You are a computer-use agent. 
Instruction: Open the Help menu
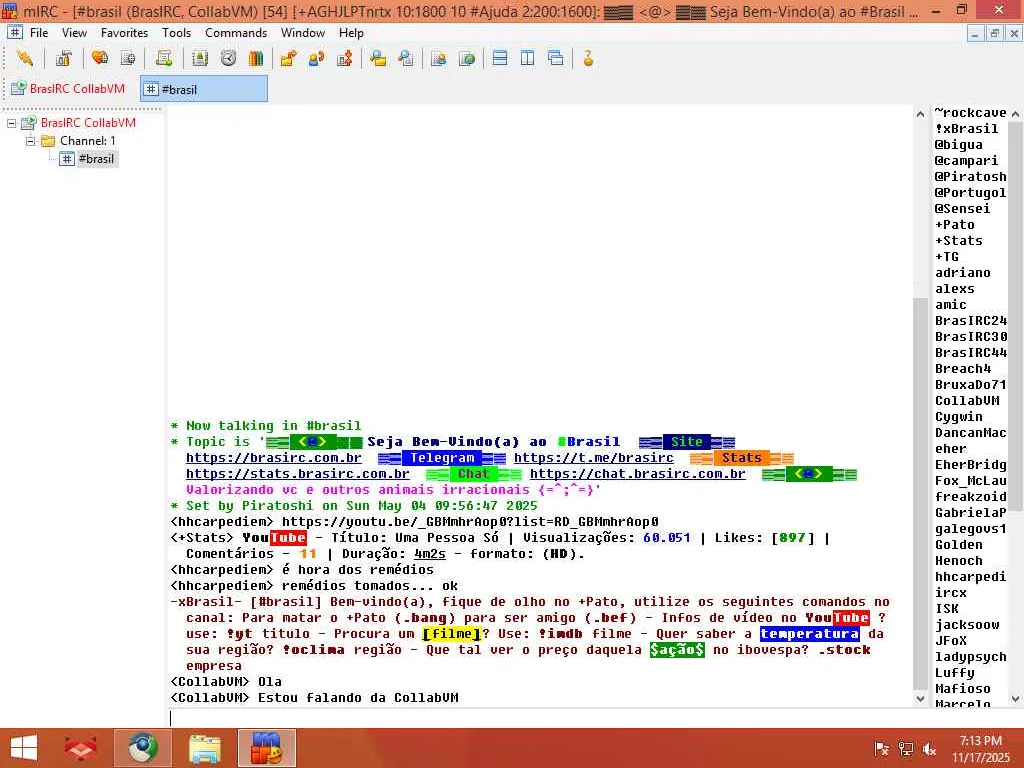tap(351, 33)
